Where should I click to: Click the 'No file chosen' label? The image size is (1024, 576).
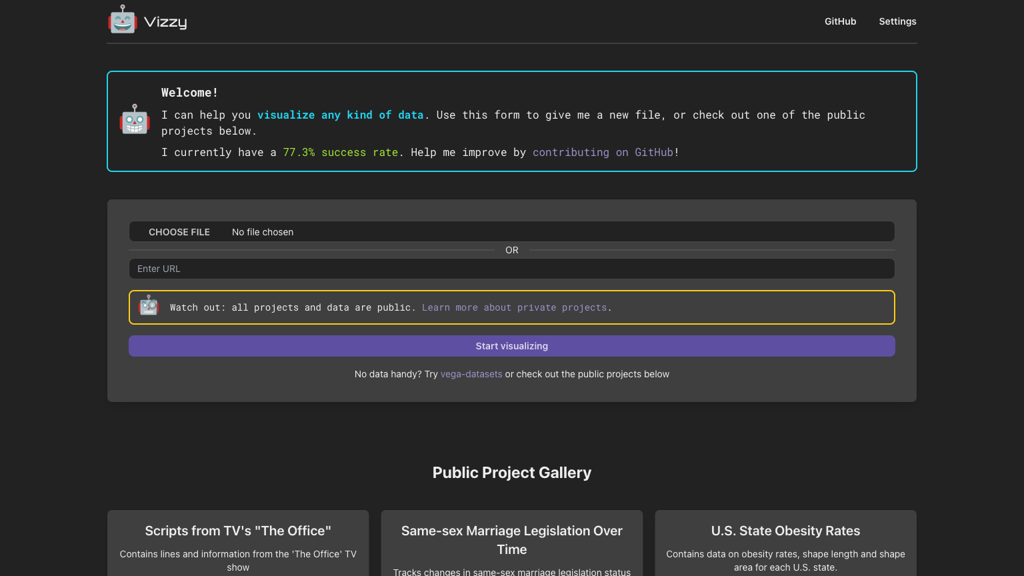tap(262, 232)
